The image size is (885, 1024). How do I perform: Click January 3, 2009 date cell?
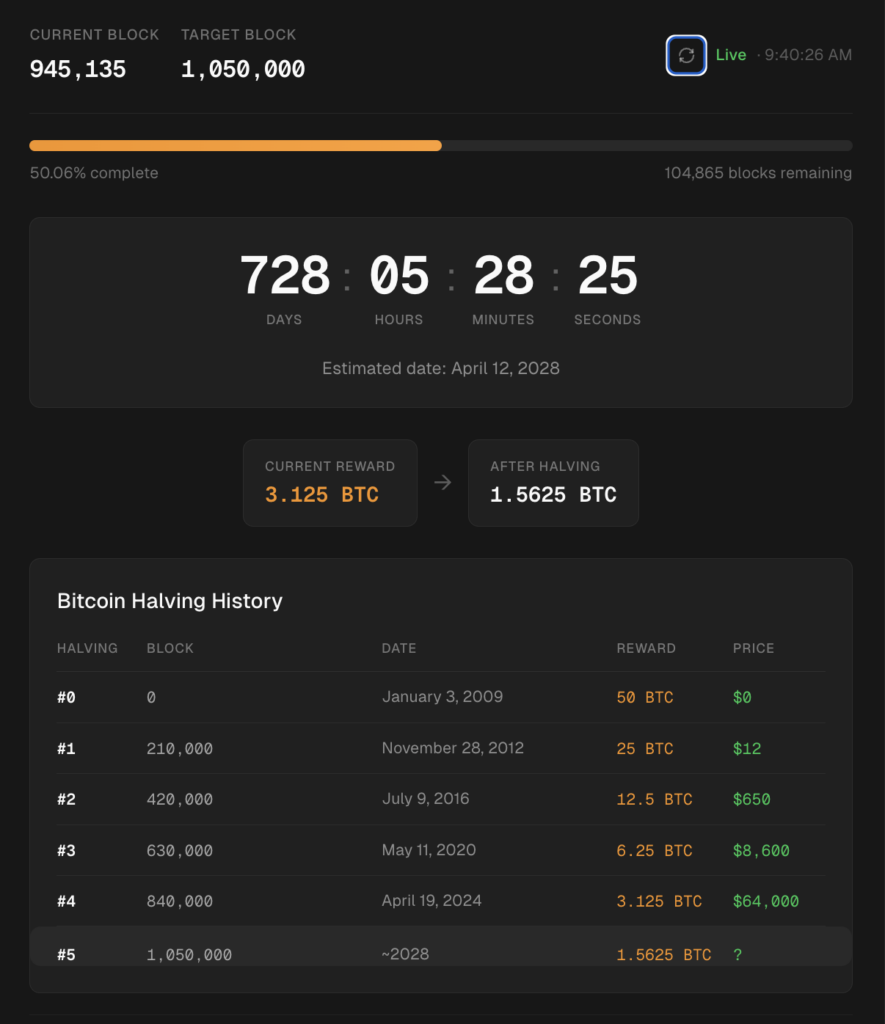[442, 697]
